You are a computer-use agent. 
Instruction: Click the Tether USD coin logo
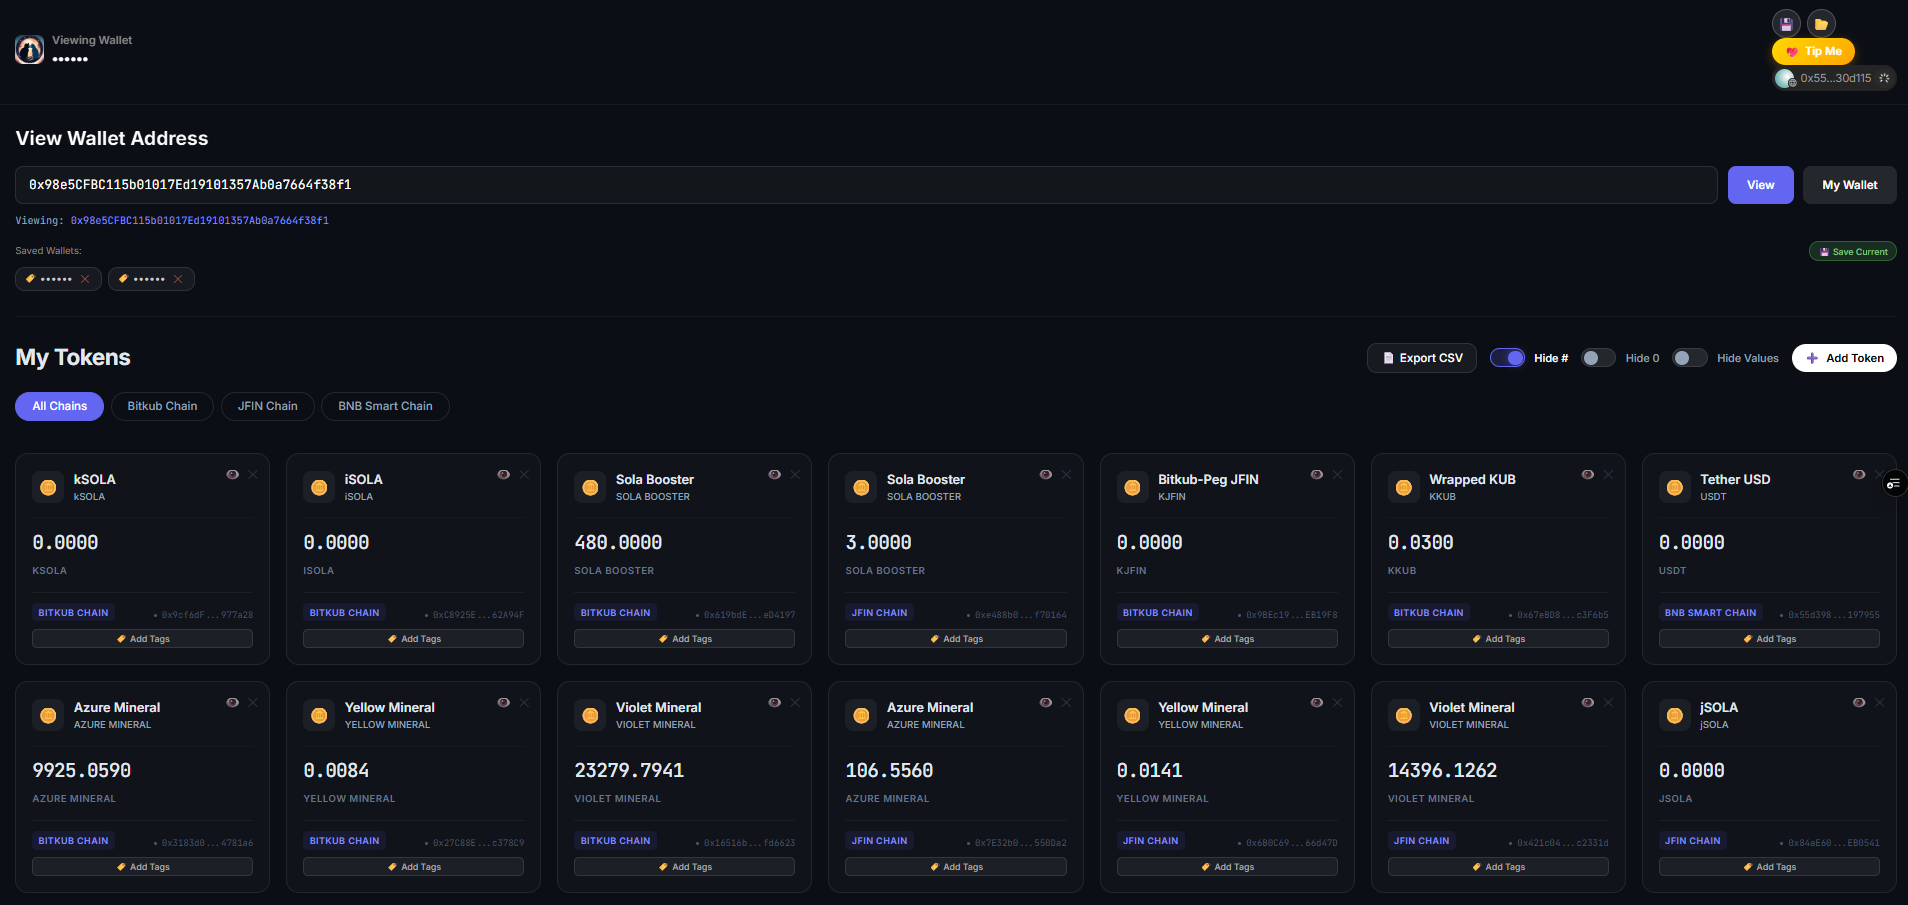coord(1675,487)
